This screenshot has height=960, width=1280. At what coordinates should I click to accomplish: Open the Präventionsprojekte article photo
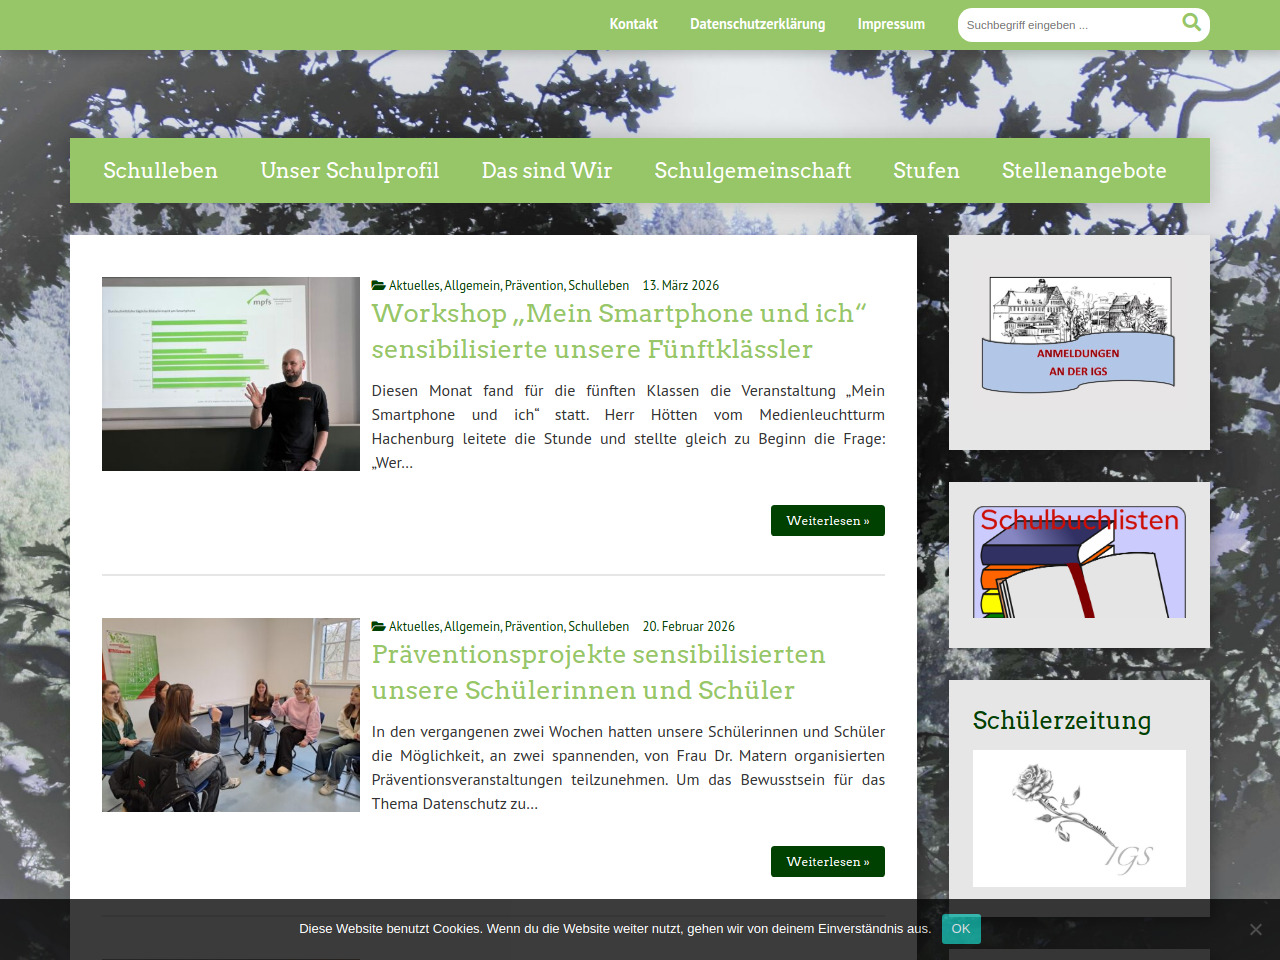coord(231,715)
